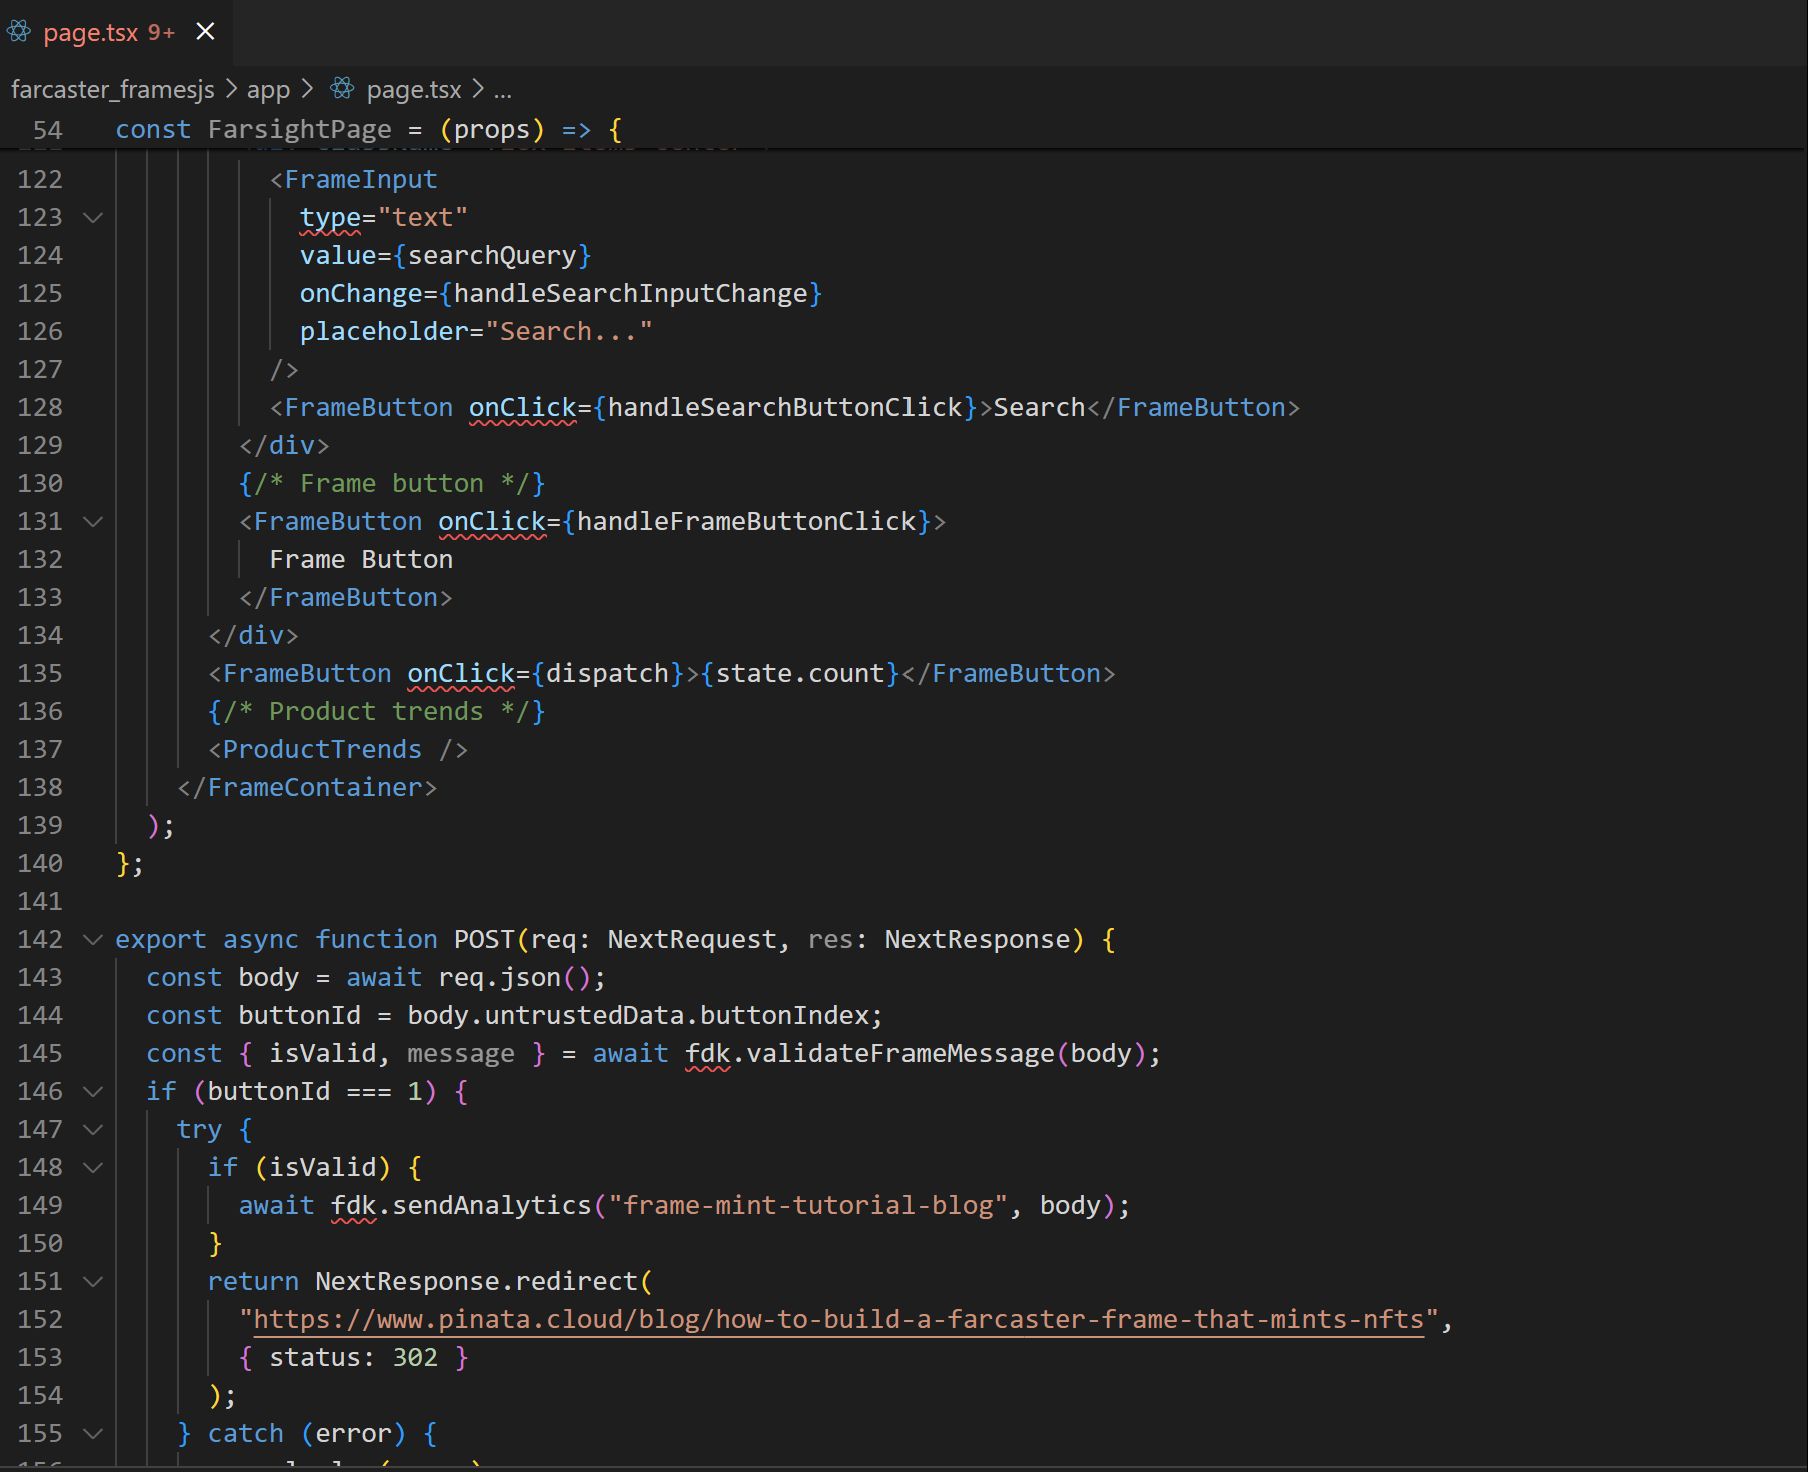Open the breadcrumb ellipsis symbol list
Viewport: 1808px width, 1472px height.
click(x=502, y=90)
